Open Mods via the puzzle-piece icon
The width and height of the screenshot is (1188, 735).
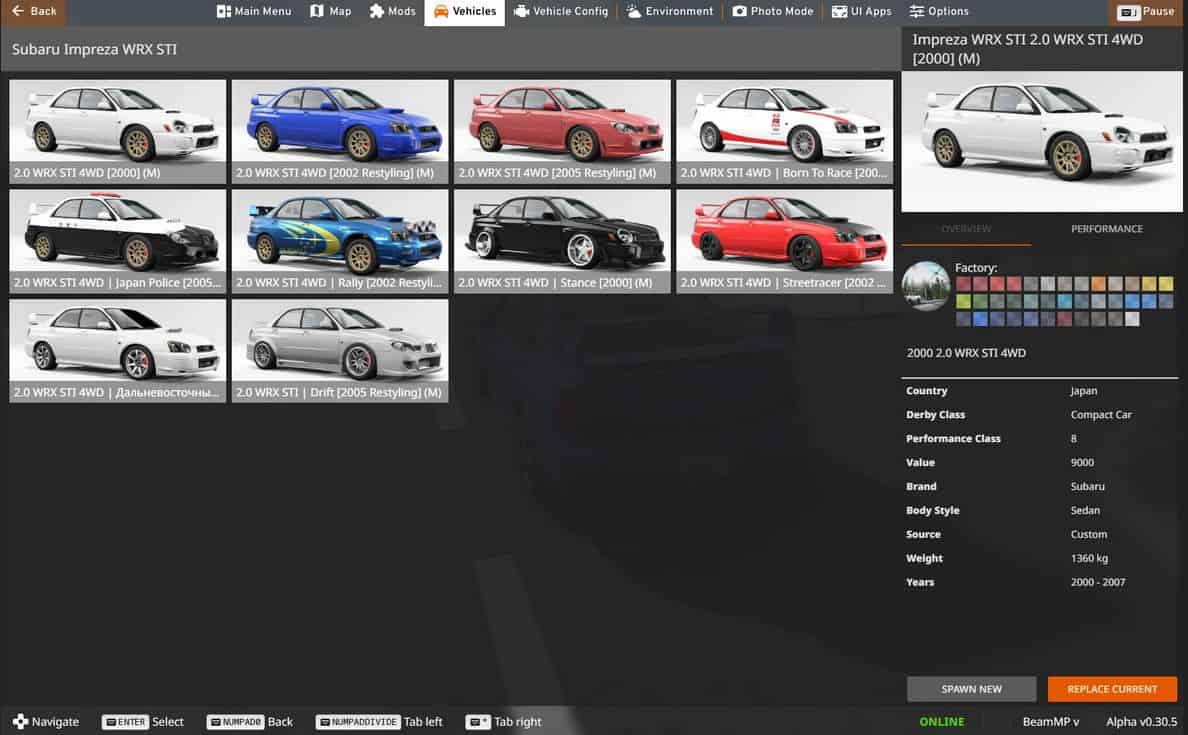377,11
